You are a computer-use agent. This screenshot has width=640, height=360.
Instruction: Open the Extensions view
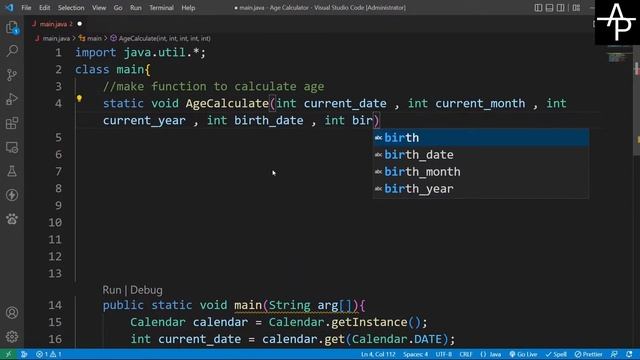pos(12,123)
